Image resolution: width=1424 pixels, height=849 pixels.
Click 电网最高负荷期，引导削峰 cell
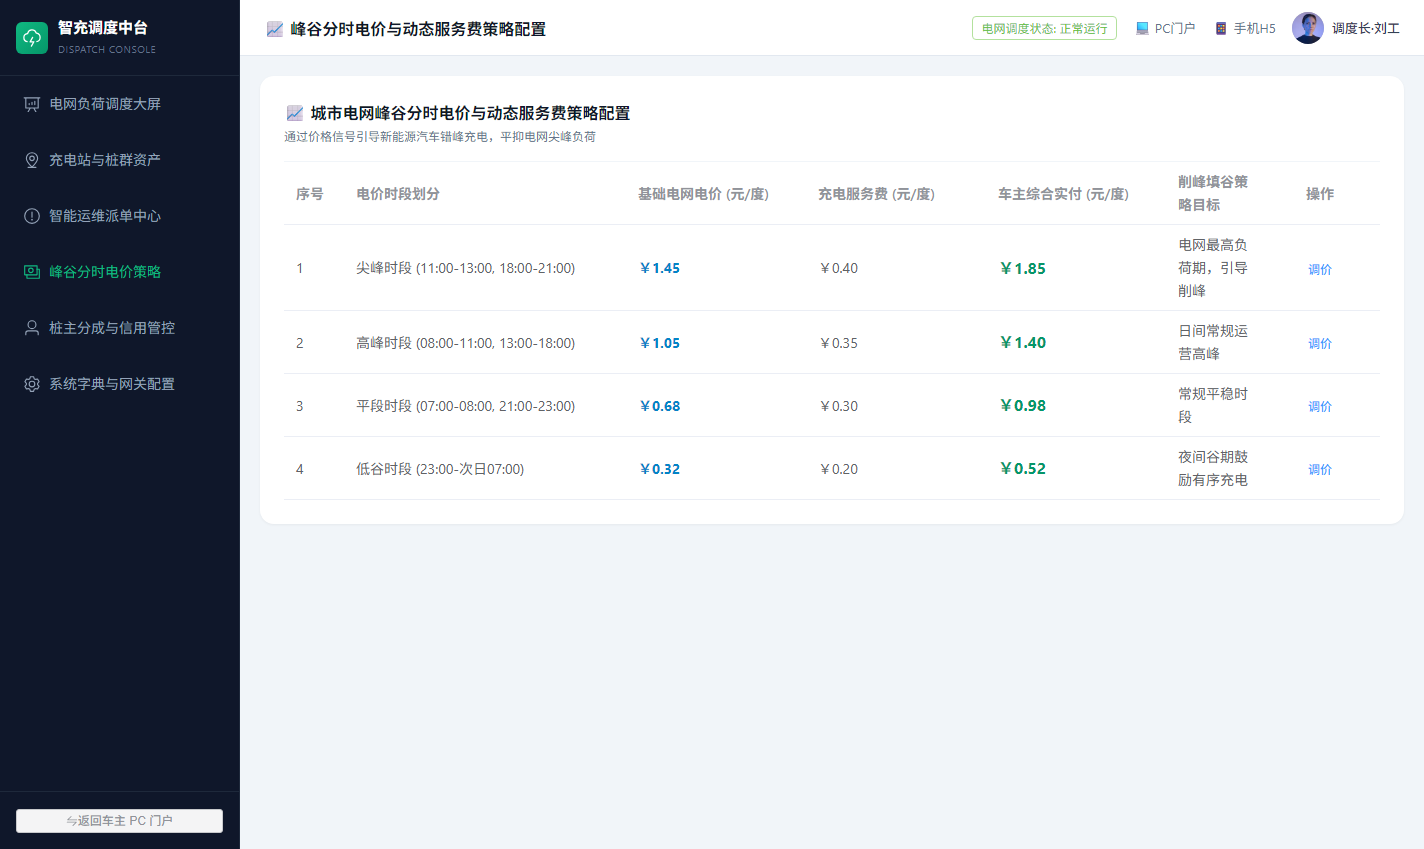tap(1213, 268)
